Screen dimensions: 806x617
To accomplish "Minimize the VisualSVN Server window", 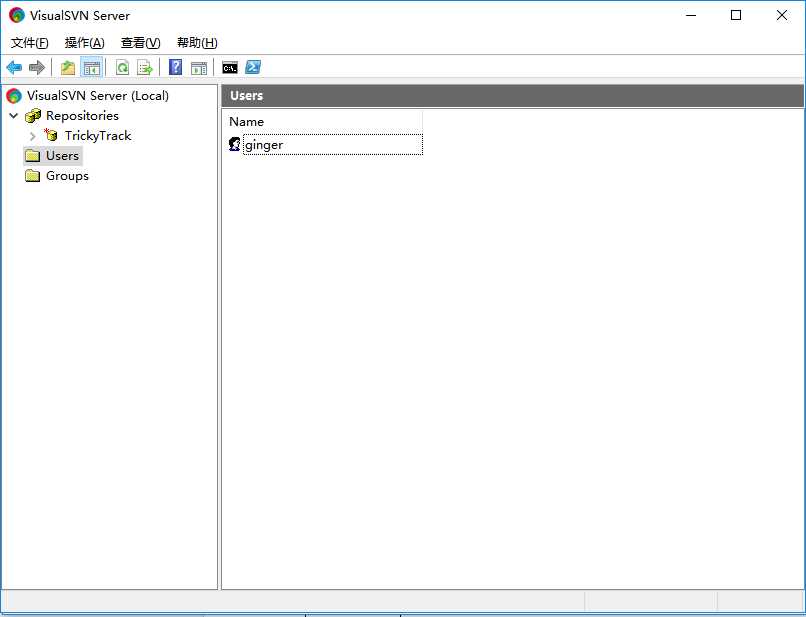I will [x=691, y=15].
